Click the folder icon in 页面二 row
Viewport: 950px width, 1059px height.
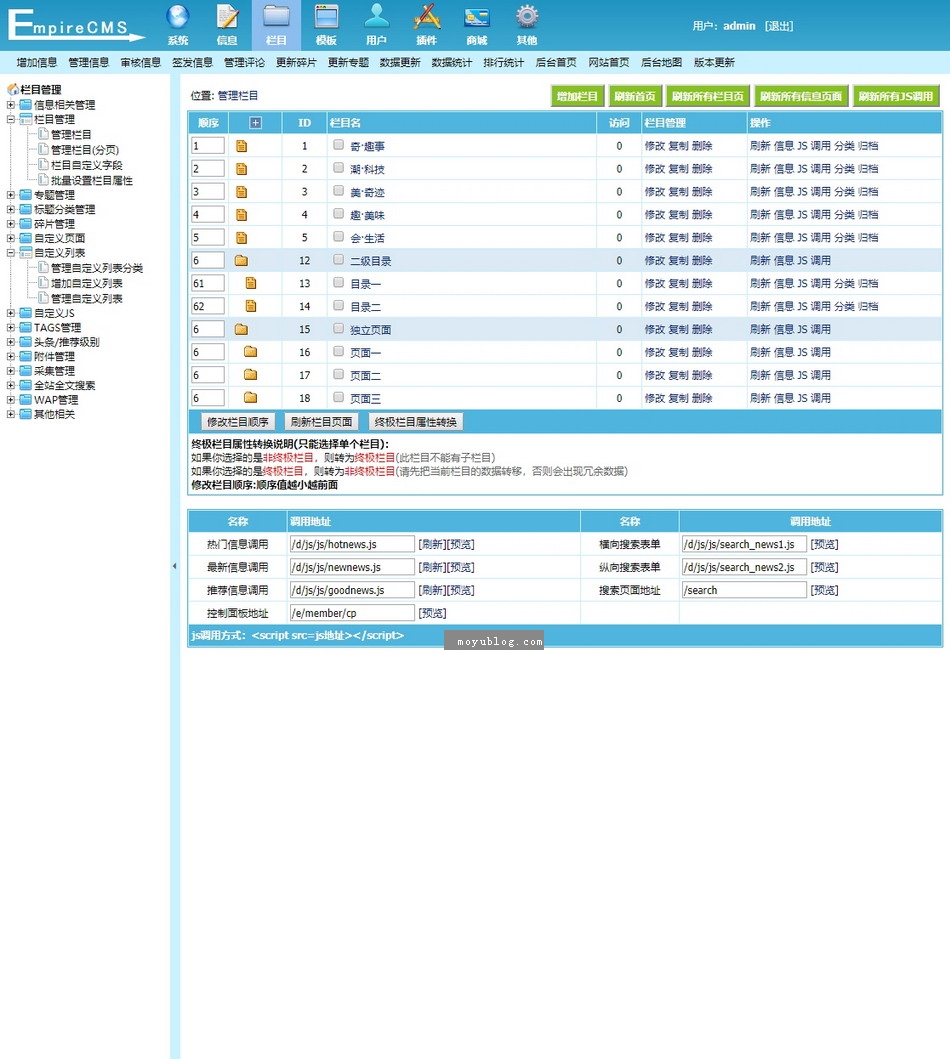pyautogui.click(x=250, y=375)
